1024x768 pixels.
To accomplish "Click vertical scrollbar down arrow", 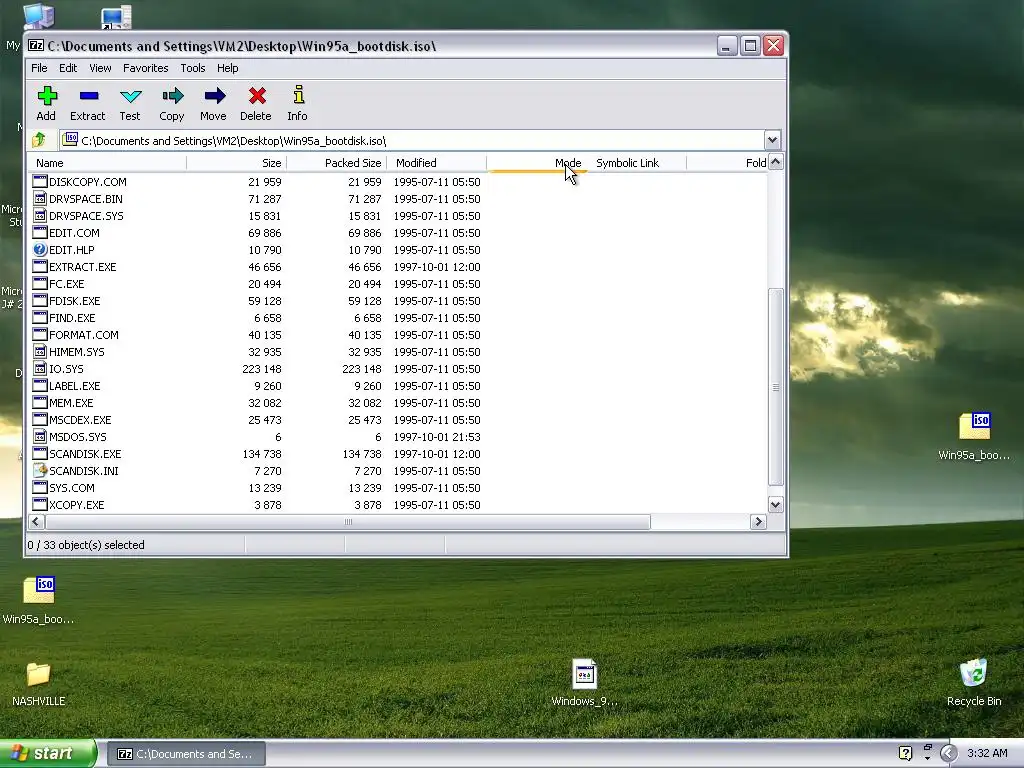I will (775, 504).
